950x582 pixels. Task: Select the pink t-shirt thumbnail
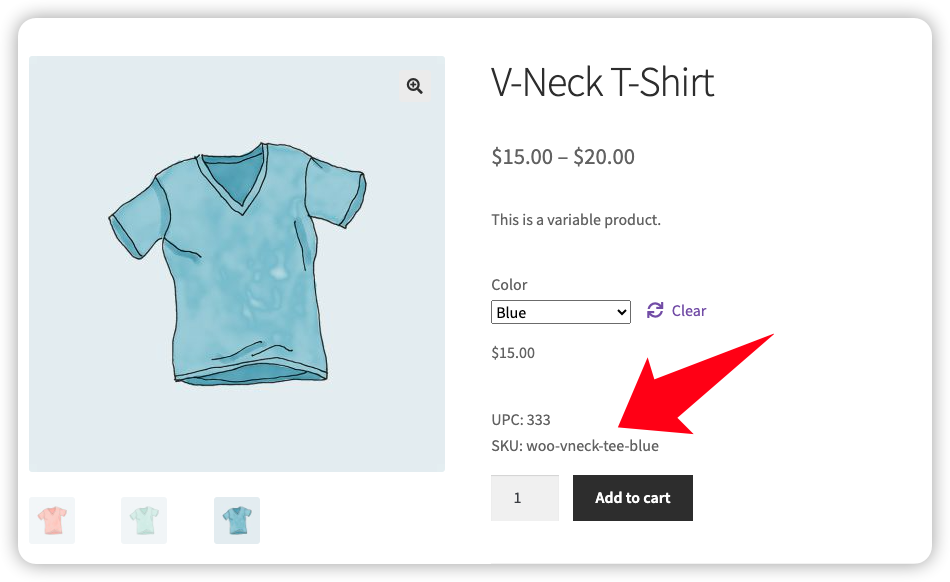[x=52, y=520]
